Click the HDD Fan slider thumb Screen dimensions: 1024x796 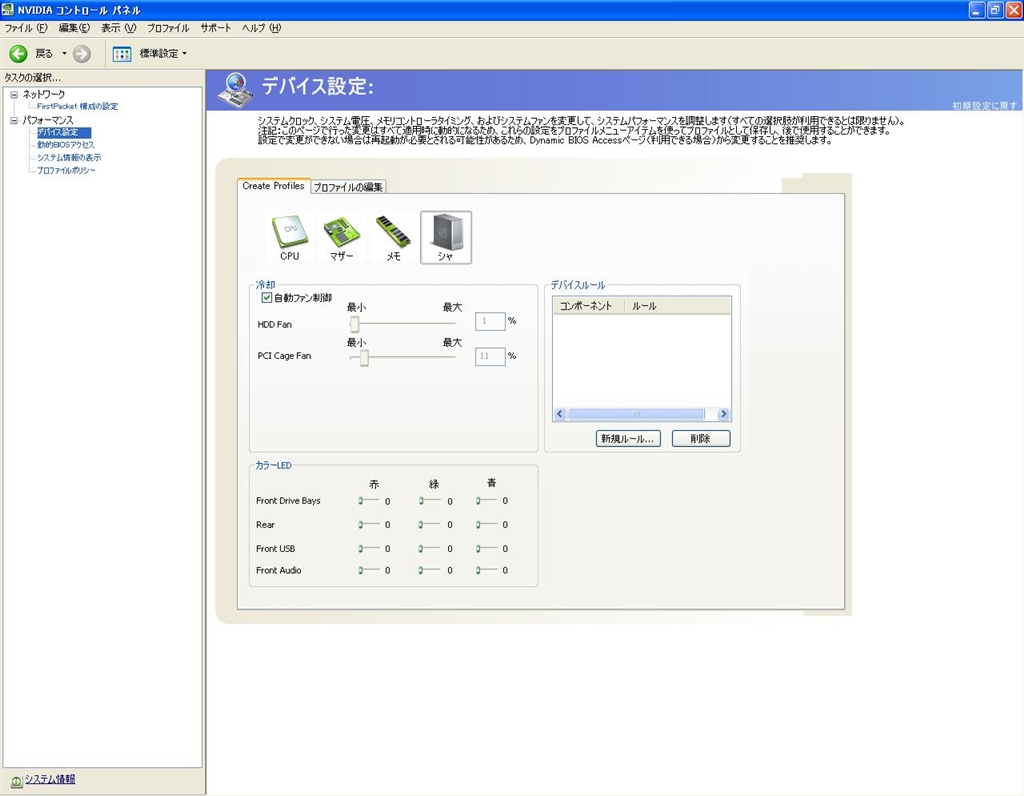point(355,324)
